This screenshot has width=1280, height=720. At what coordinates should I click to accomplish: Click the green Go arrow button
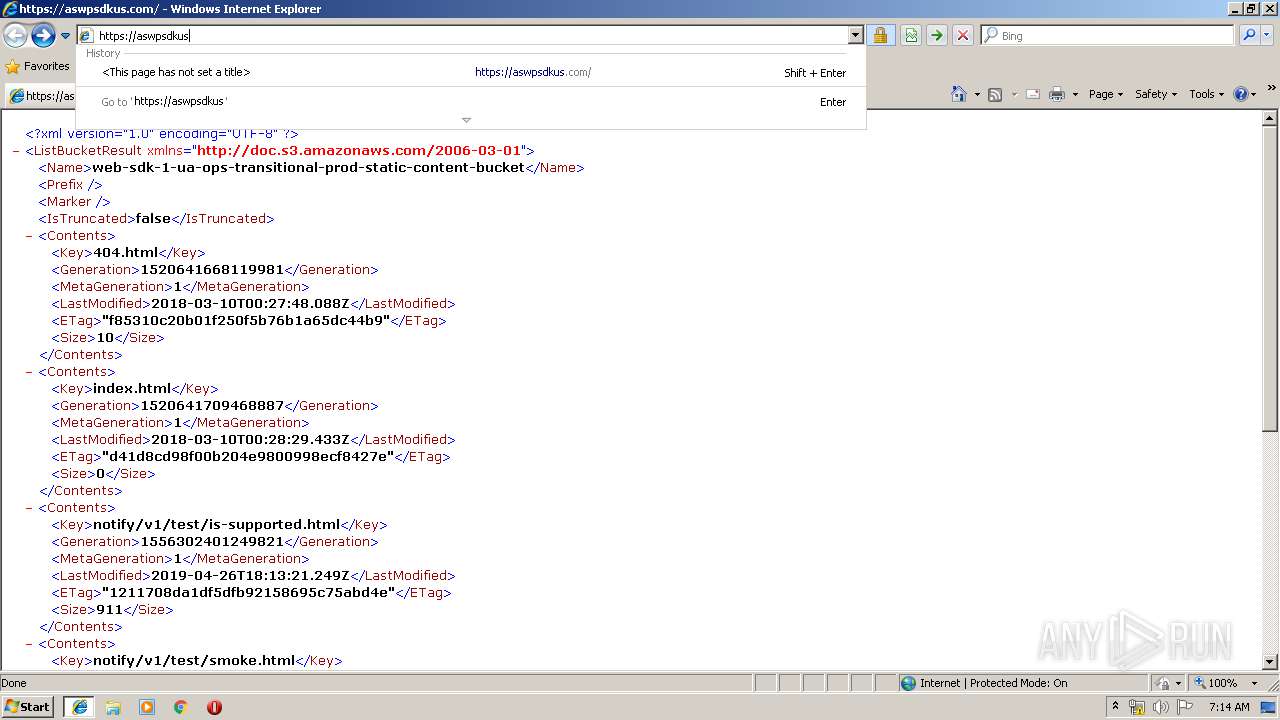[x=936, y=35]
